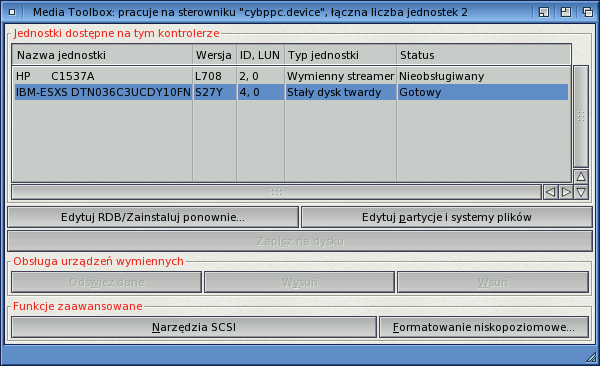
Task: Click the window resize gadget in bottom corner
Action: pyautogui.click(x=591, y=357)
